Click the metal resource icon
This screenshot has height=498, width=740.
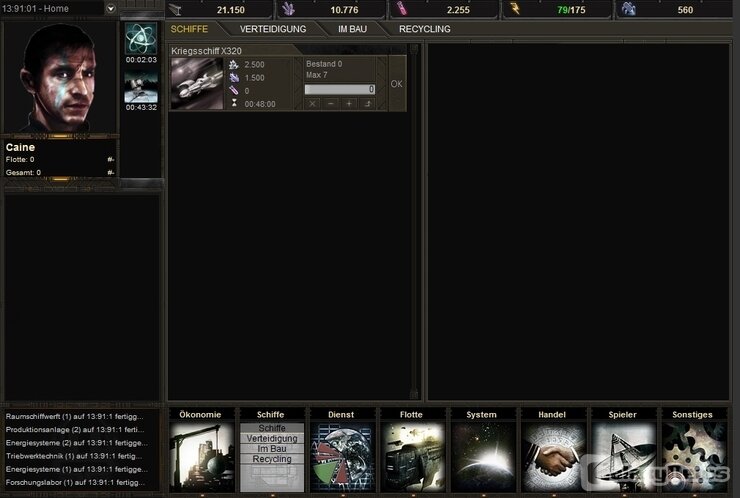[x=176, y=9]
